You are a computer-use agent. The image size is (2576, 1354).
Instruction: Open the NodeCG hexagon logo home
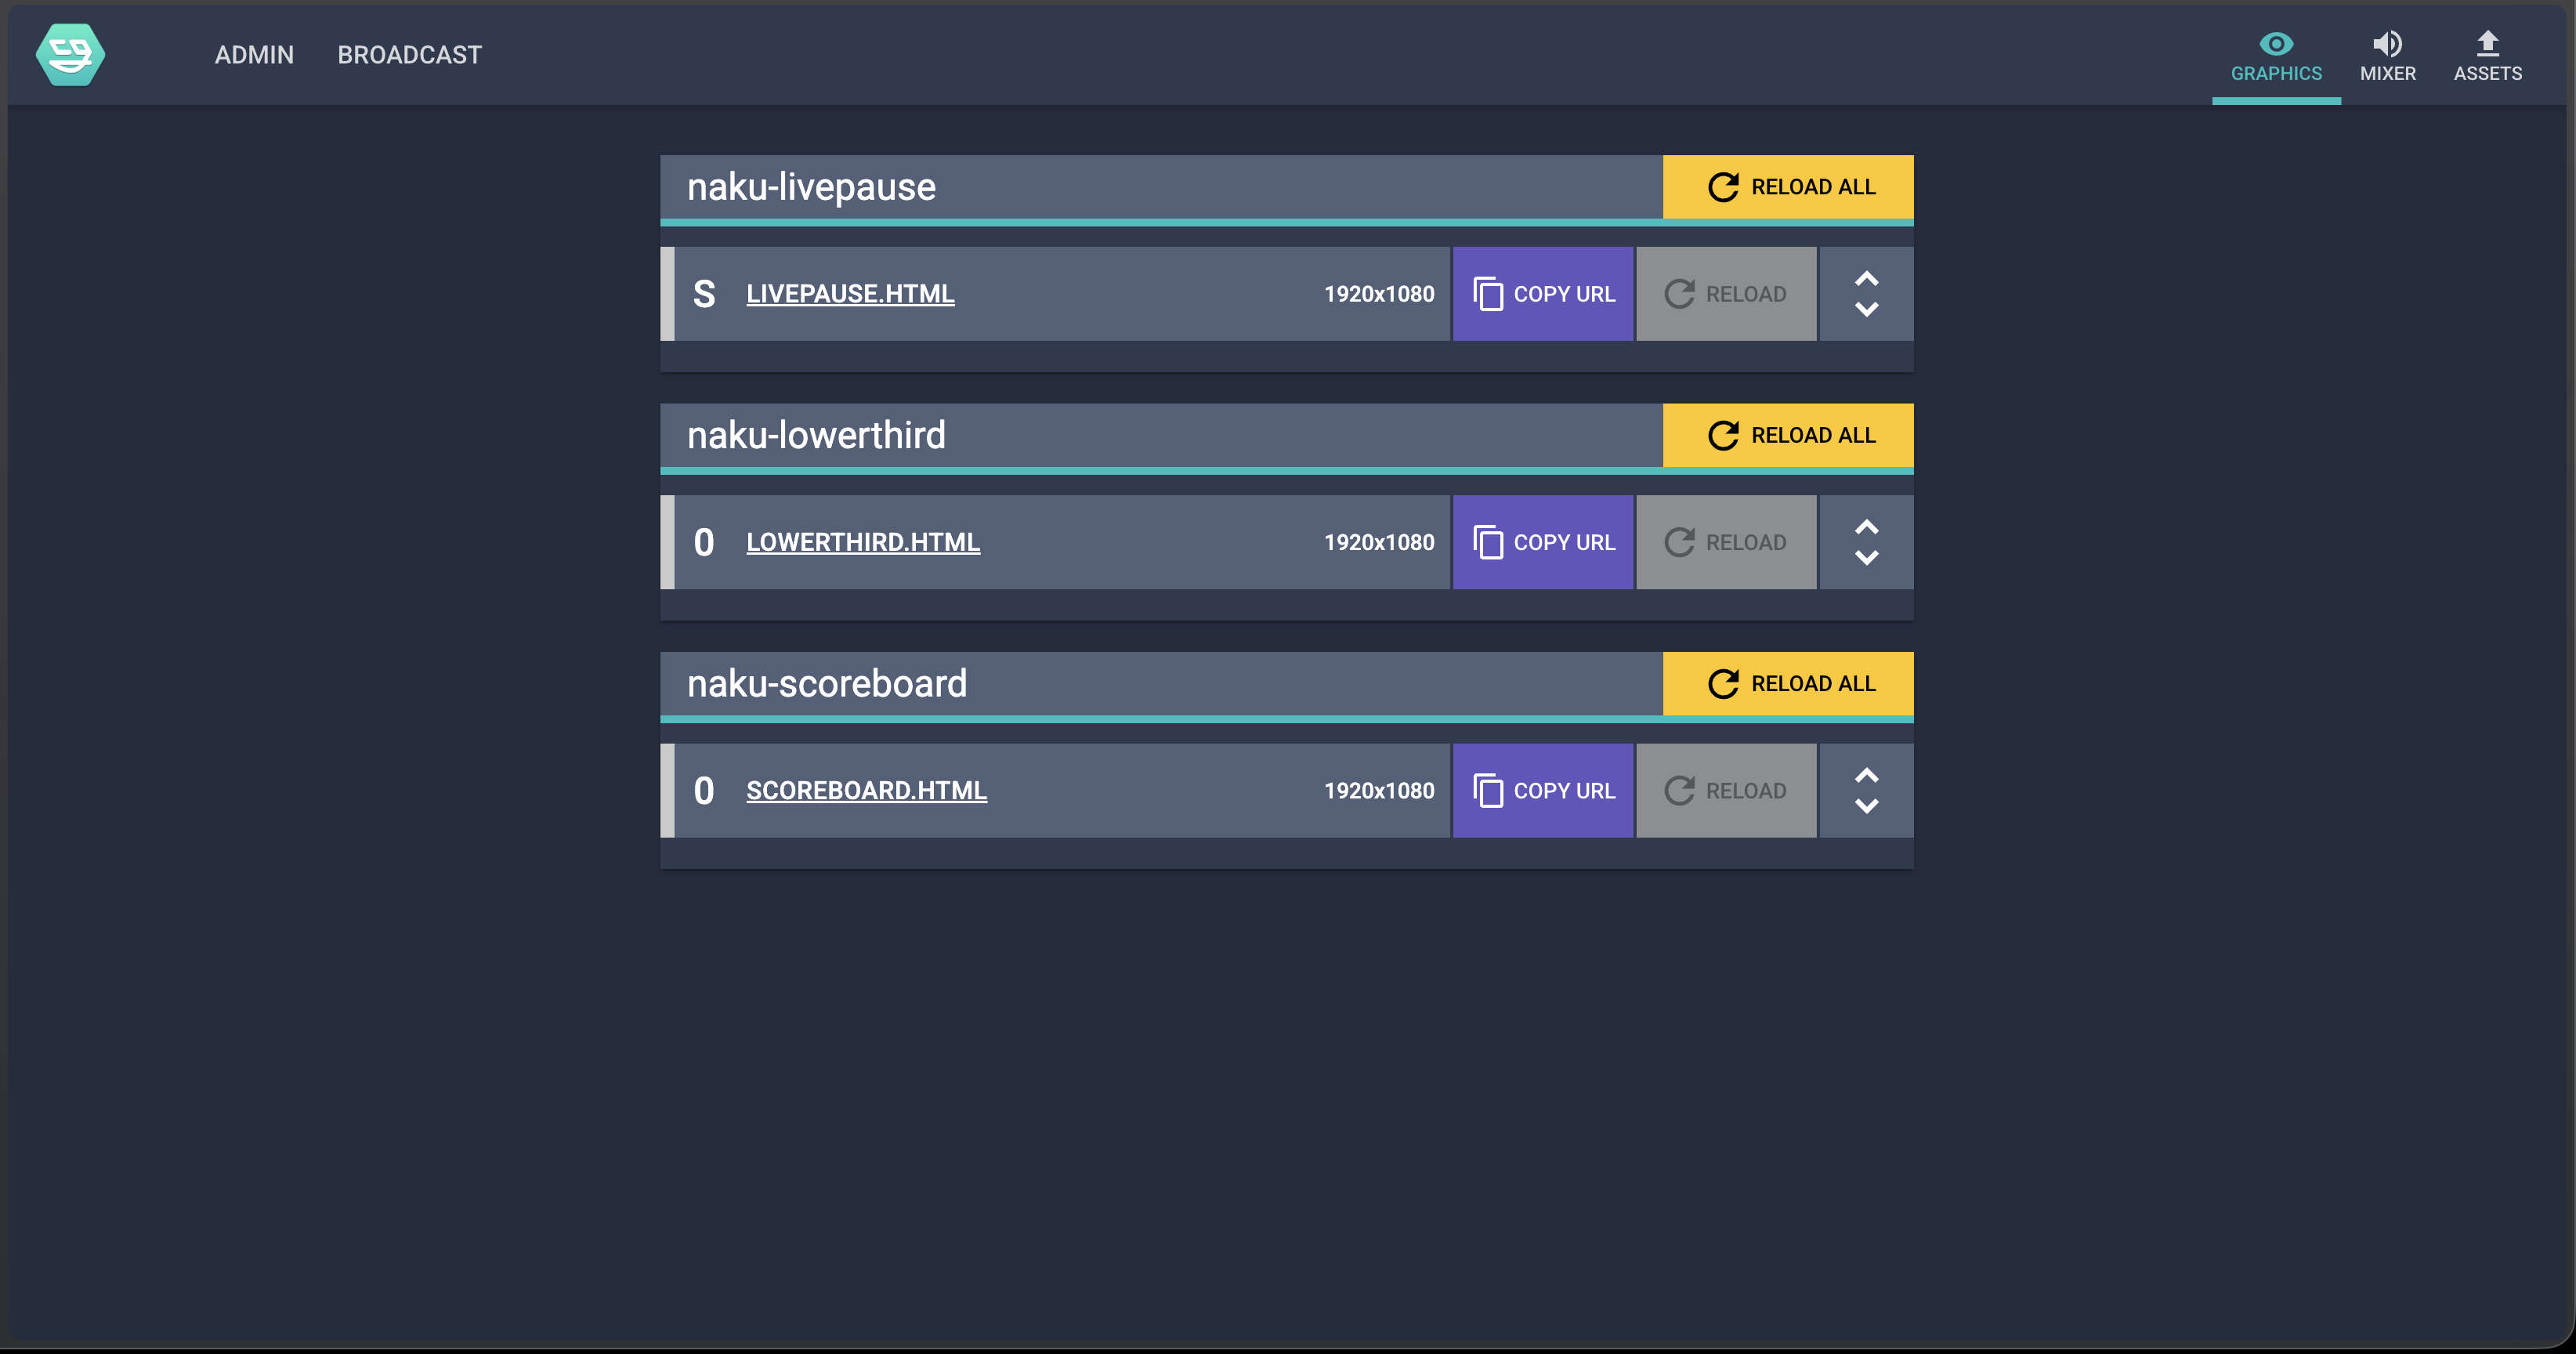(x=70, y=54)
